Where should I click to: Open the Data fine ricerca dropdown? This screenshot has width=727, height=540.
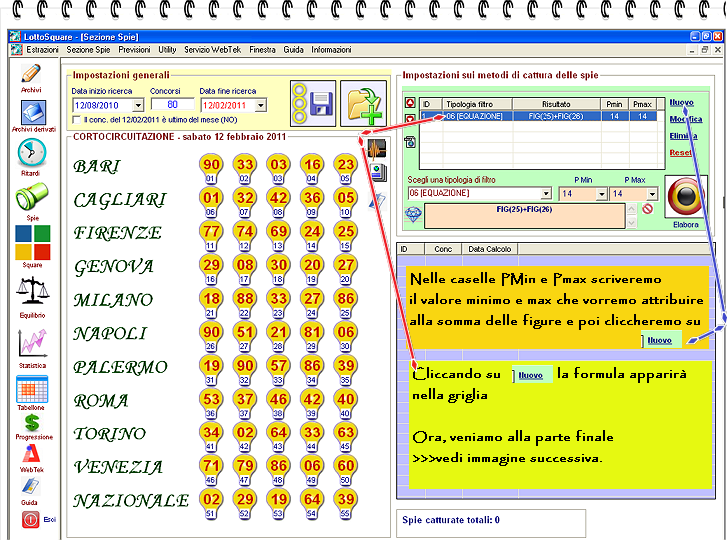pyautogui.click(x=261, y=106)
